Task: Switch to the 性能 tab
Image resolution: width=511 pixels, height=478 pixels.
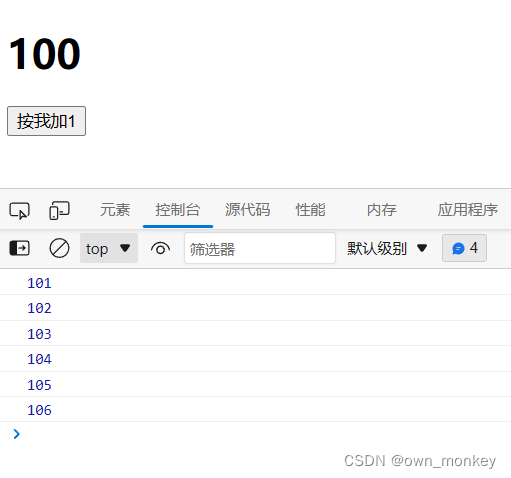Action: pos(310,210)
